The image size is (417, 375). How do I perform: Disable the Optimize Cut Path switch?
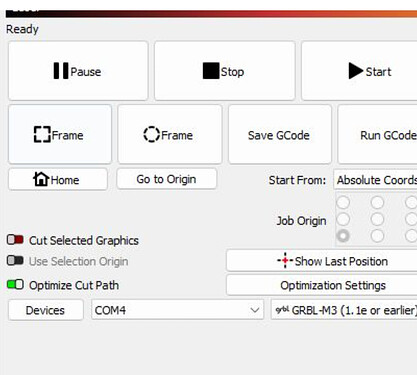pyautogui.click(x=15, y=284)
